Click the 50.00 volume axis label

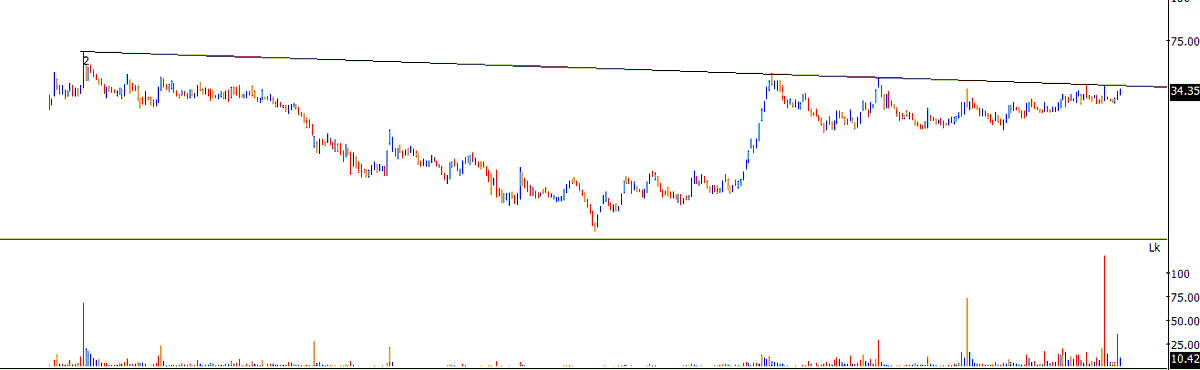click(x=1185, y=321)
